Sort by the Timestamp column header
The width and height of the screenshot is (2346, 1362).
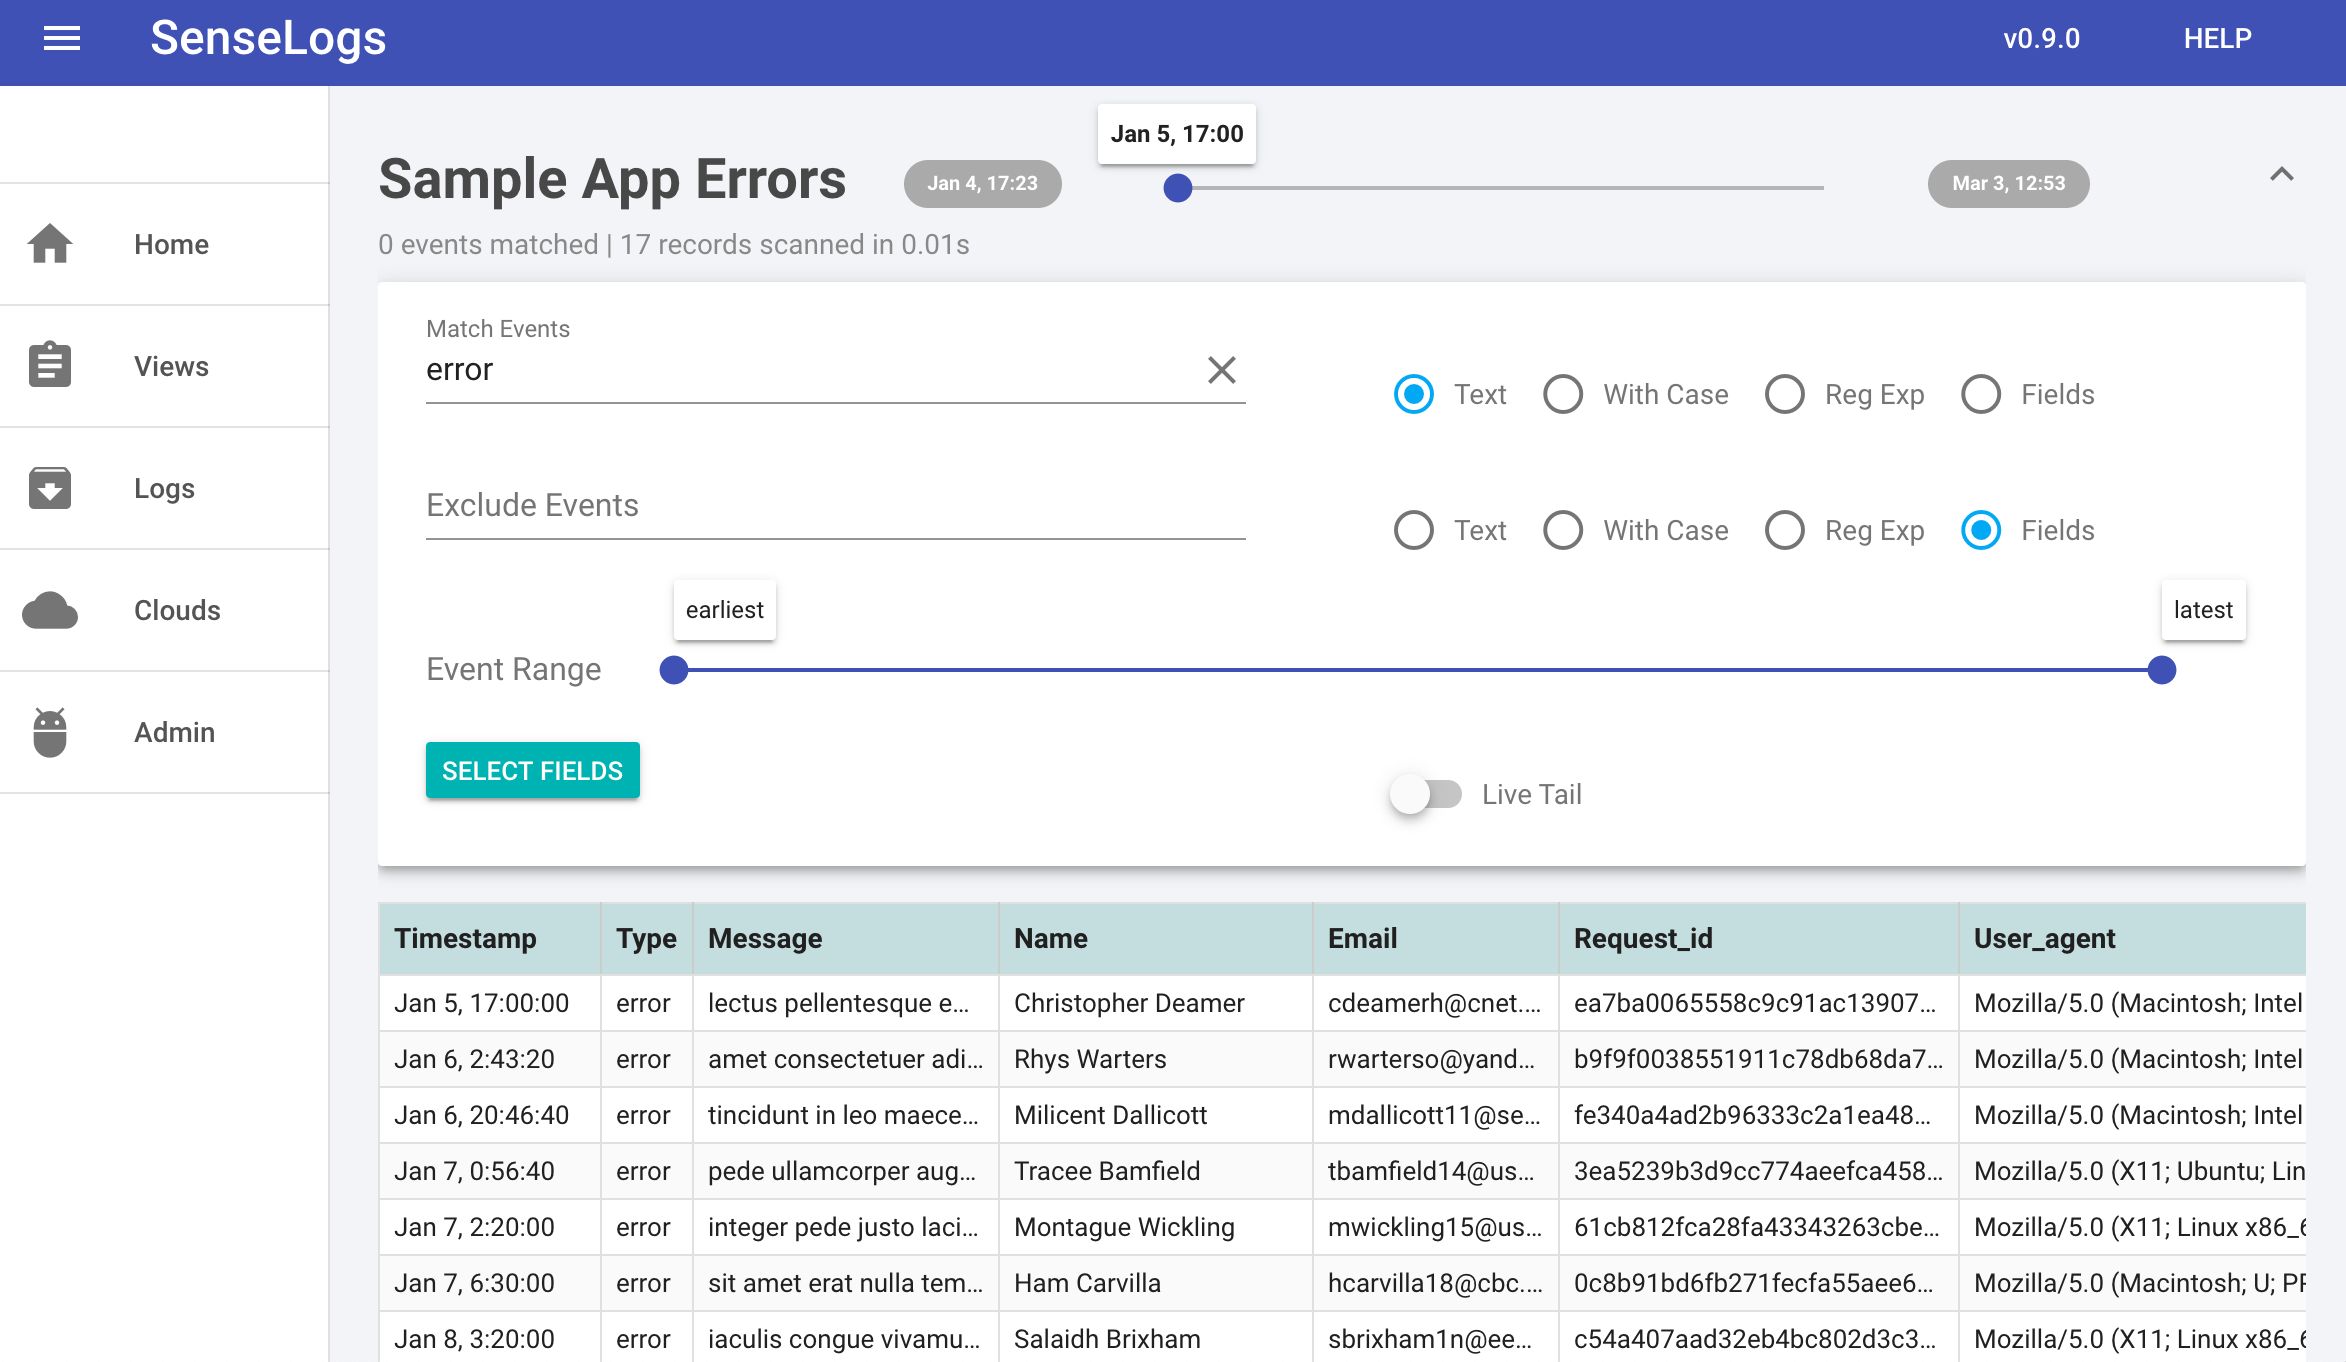(466, 938)
